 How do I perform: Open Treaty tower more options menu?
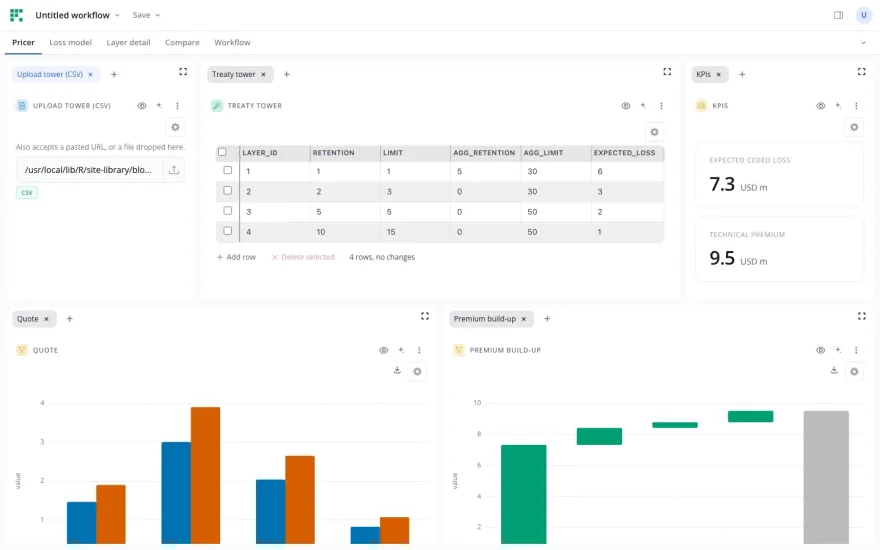pyautogui.click(x=661, y=106)
